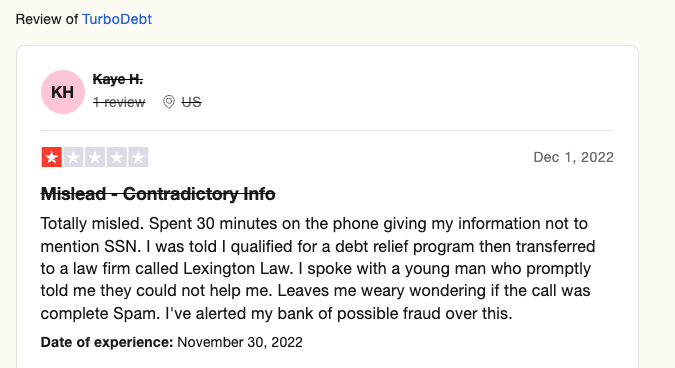
Task: Click 'Totally misled' opening sentence
Action: coord(93,224)
